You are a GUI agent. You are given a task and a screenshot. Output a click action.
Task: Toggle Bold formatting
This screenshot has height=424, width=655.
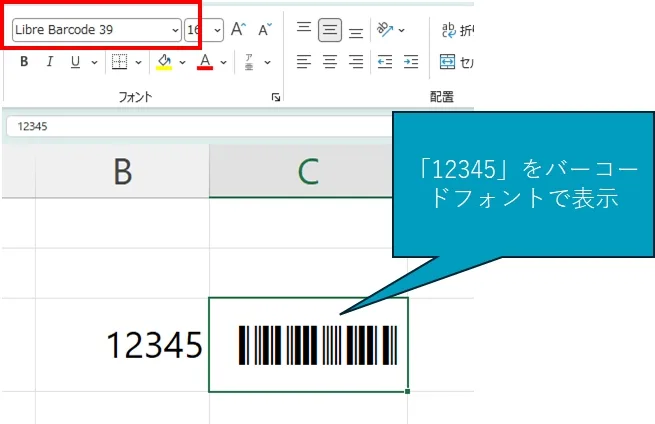(x=24, y=62)
